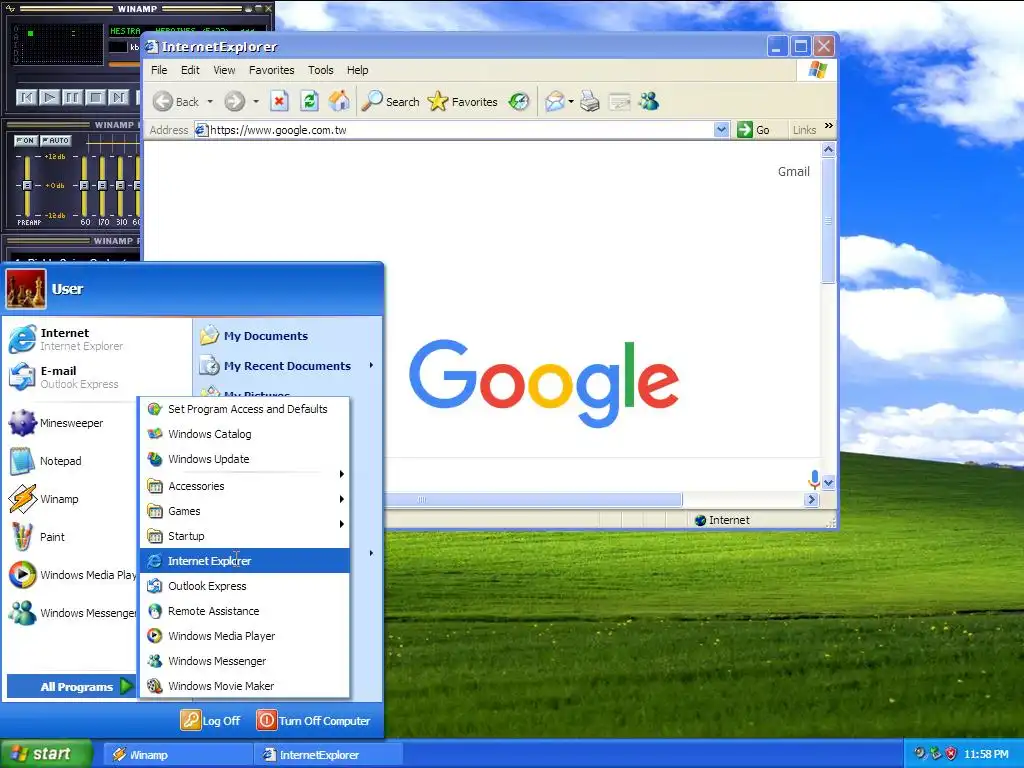Select Set Program Access and Defaults
The height and width of the screenshot is (768, 1024).
coord(245,409)
